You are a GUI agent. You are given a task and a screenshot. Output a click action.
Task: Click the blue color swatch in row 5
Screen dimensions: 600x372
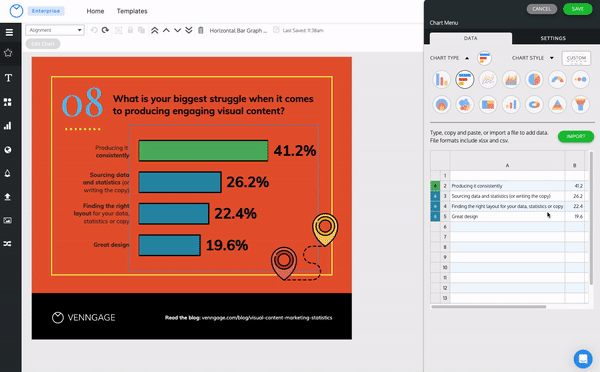[x=435, y=216]
